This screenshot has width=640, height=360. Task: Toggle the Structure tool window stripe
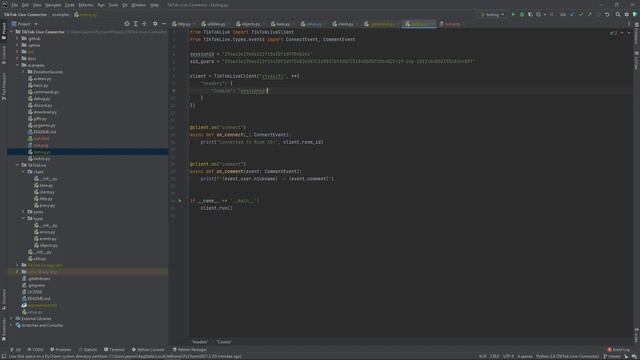coord(4,299)
